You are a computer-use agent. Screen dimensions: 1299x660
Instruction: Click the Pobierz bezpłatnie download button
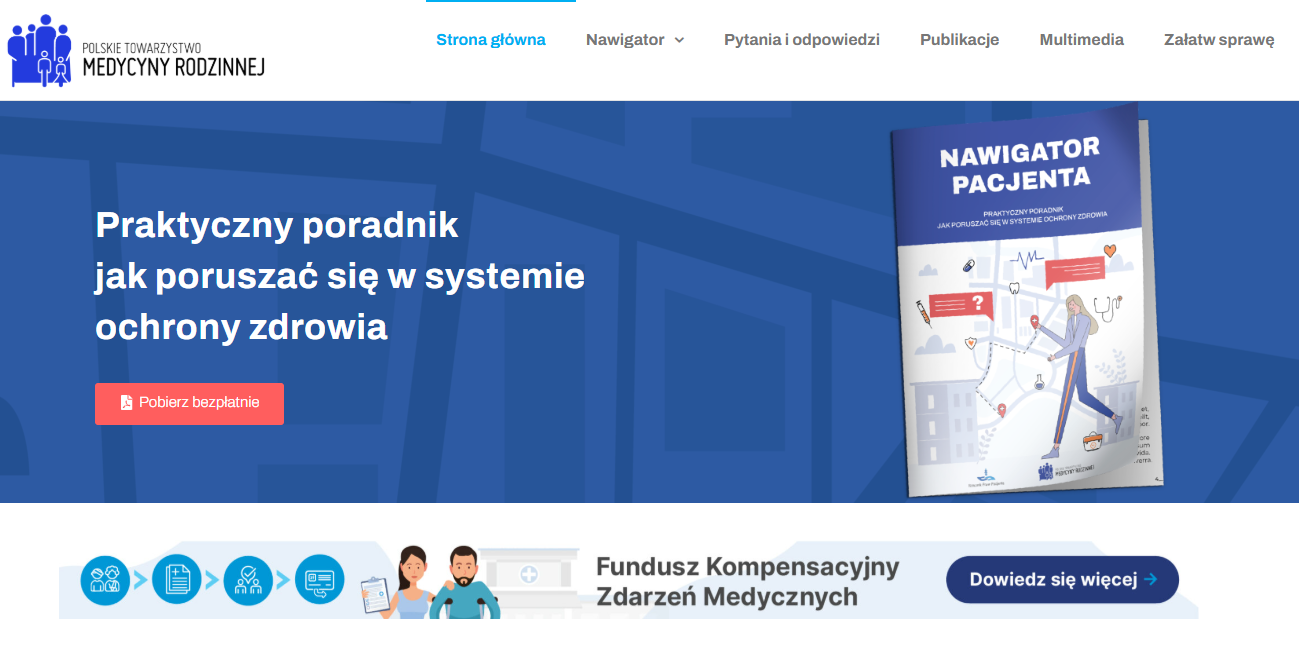pos(189,403)
